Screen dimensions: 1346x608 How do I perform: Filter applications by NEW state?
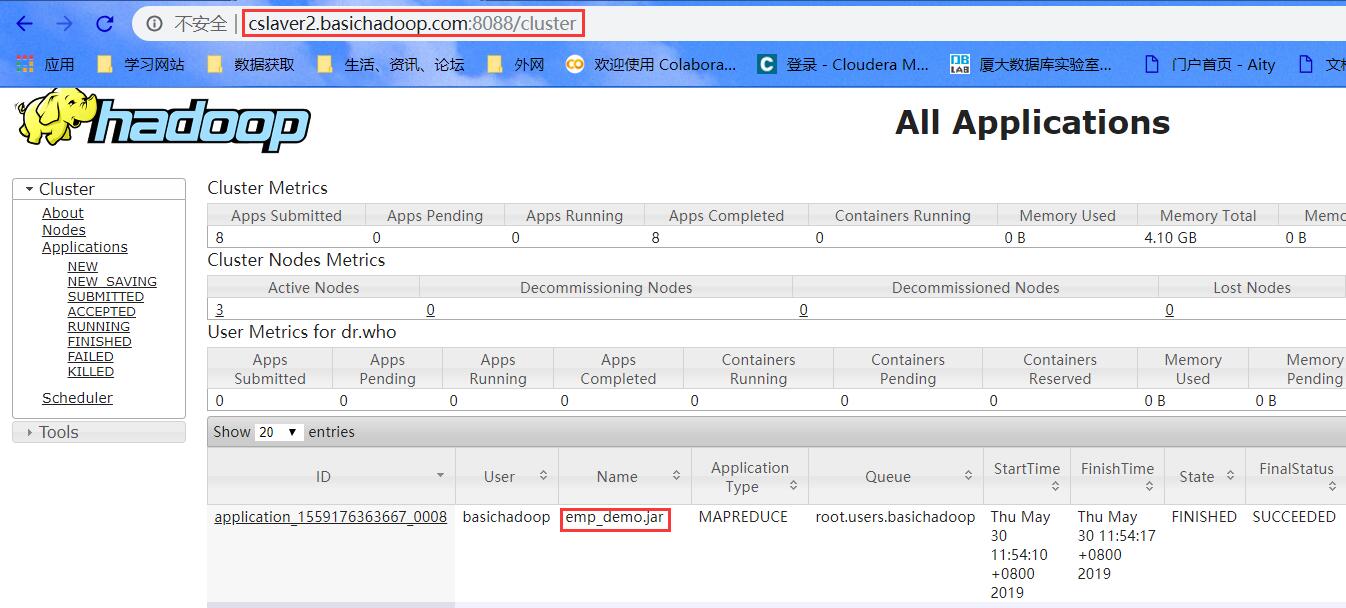point(83,267)
